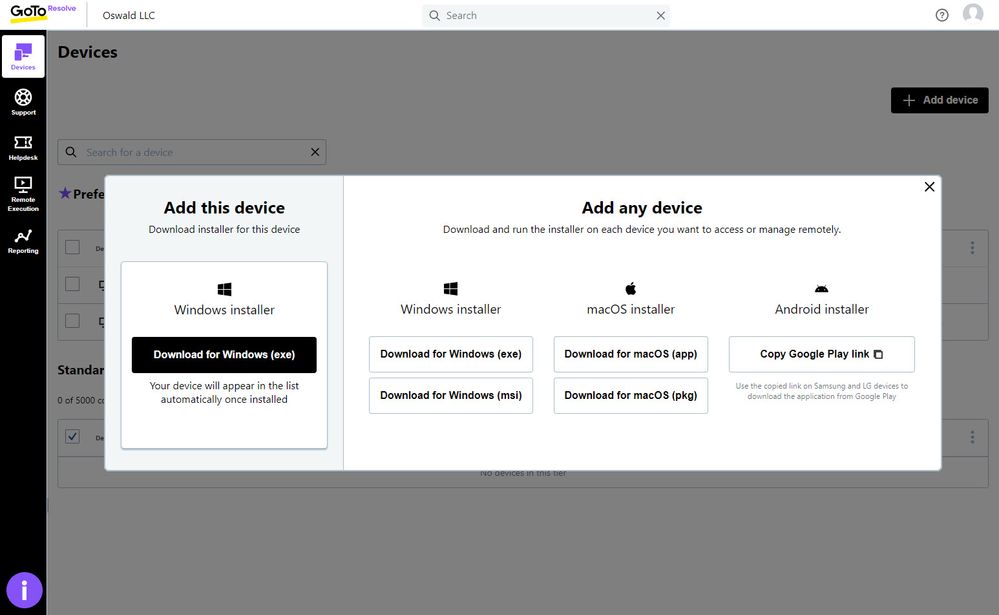Click the Add this device heading
This screenshot has width=999, height=615.
pos(224,208)
